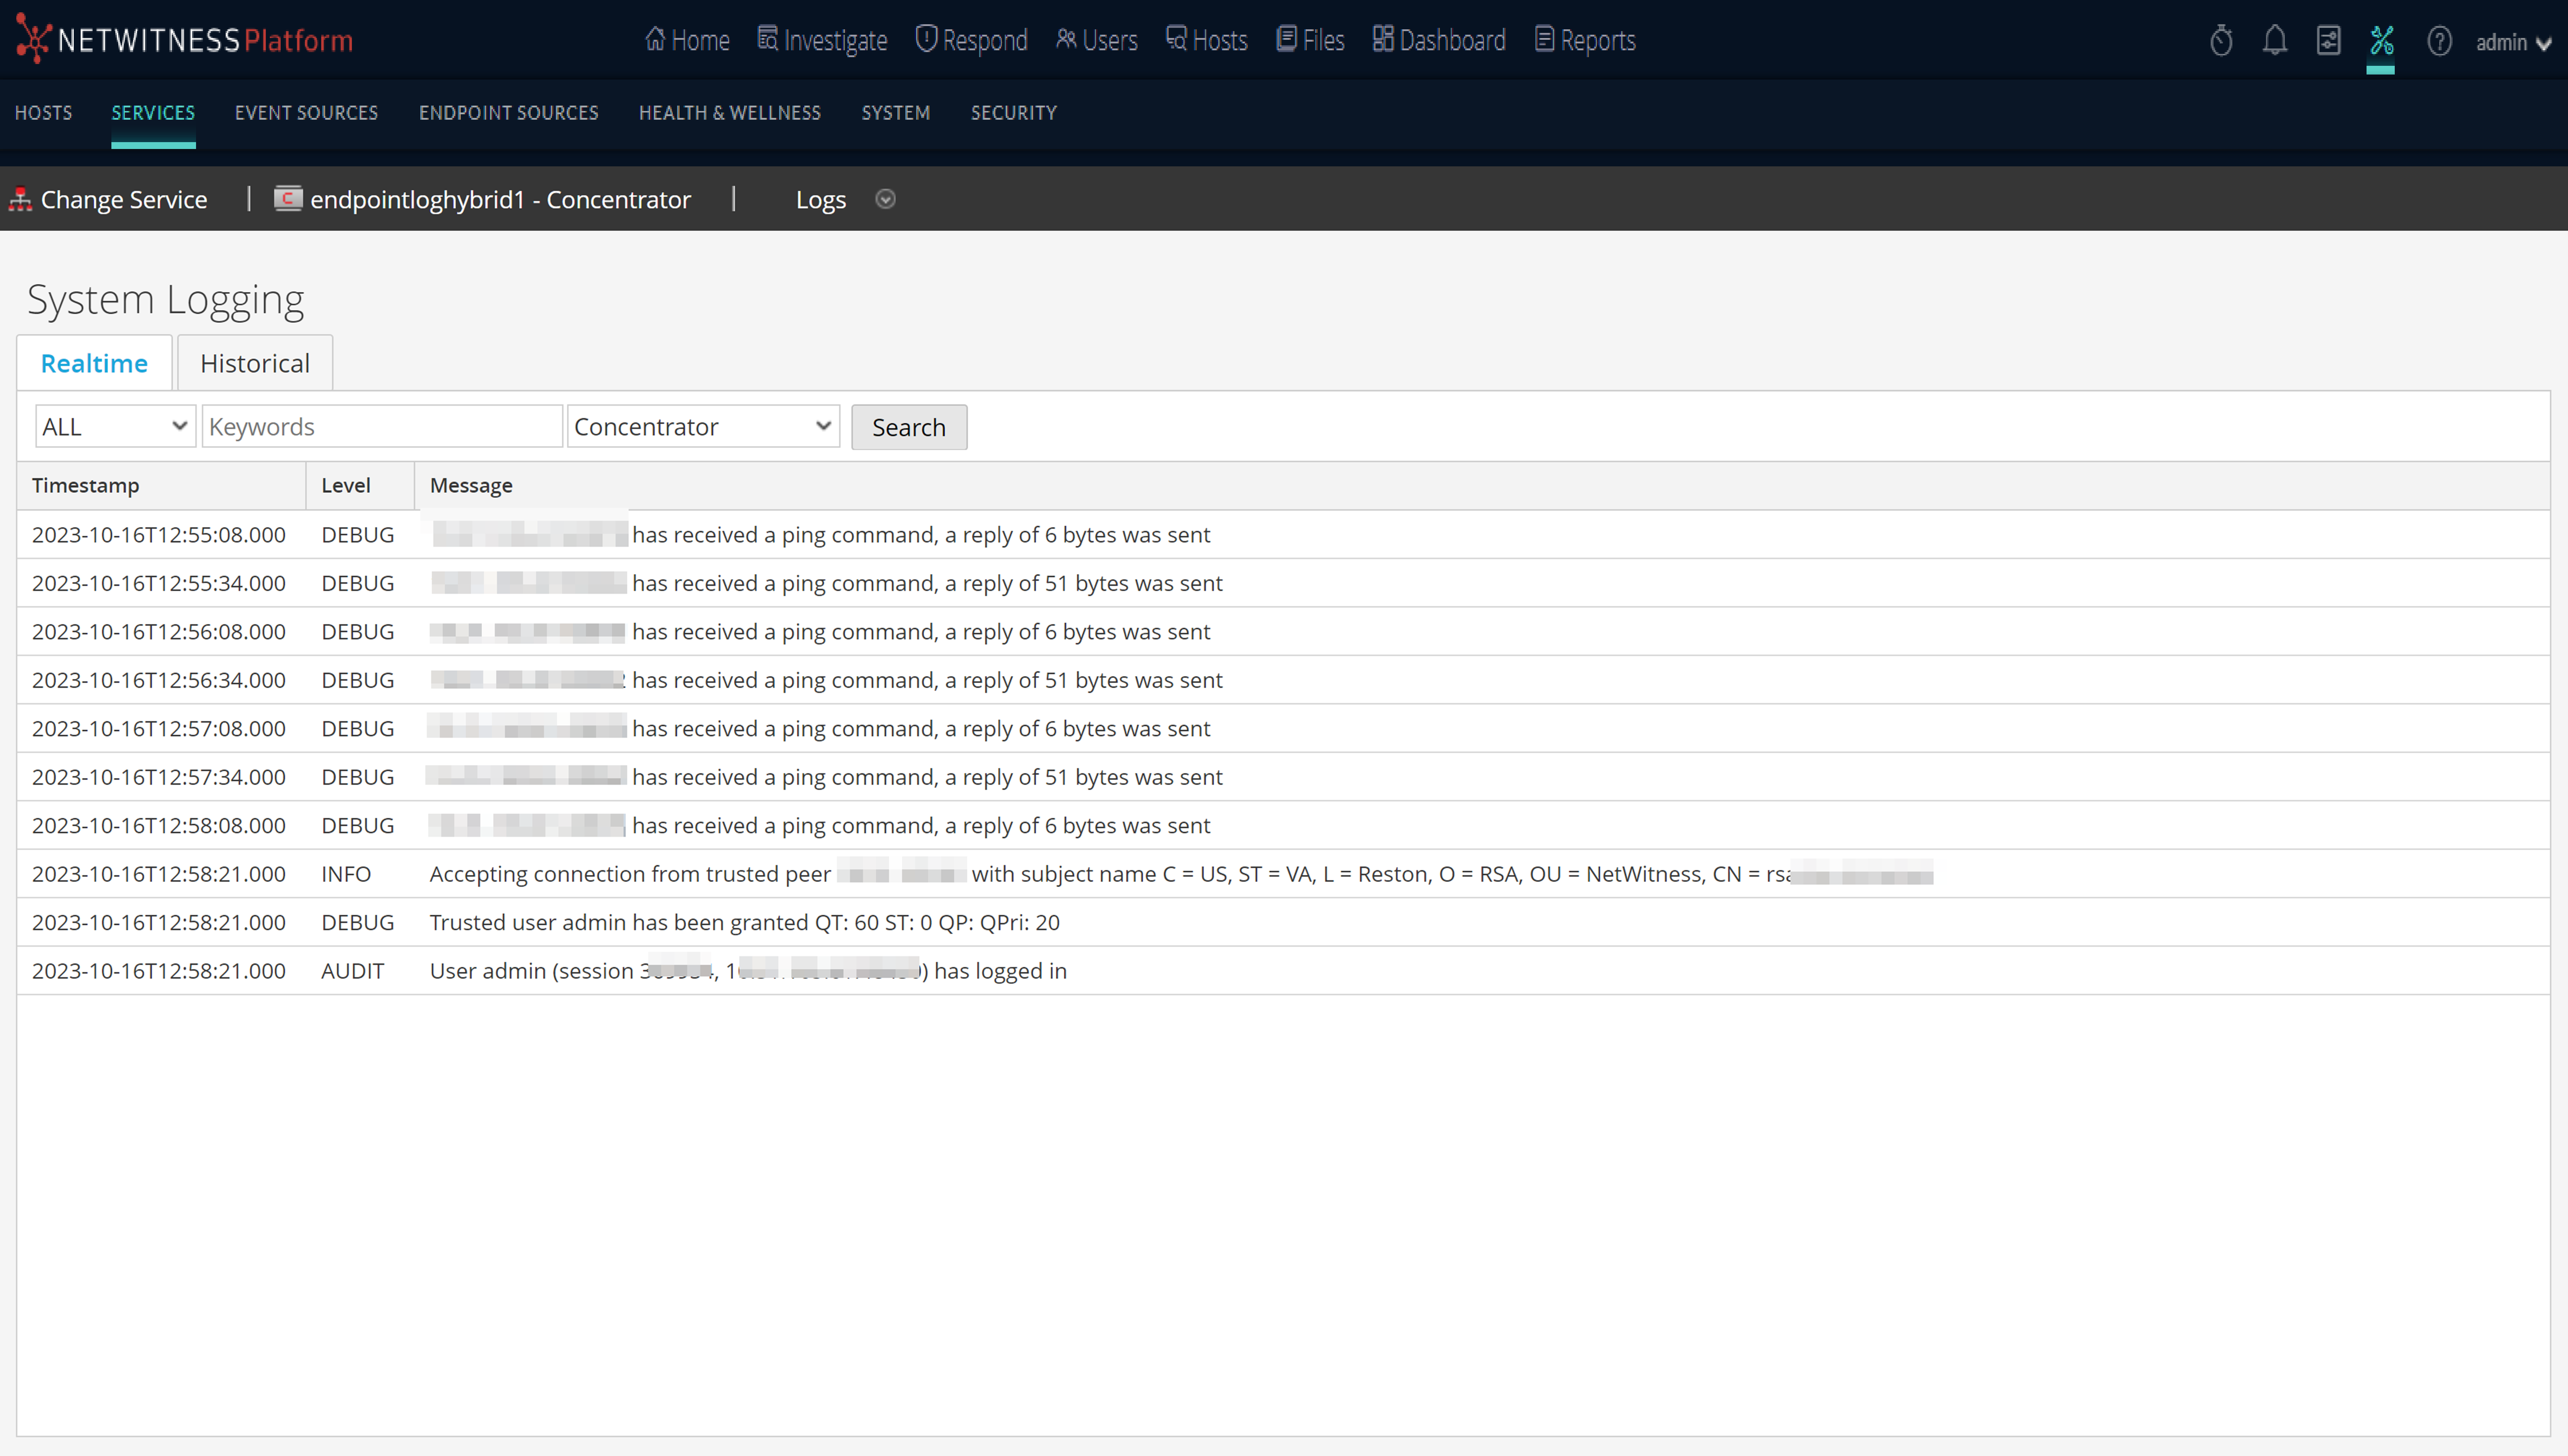
Task: Click the Search button
Action: 908,427
